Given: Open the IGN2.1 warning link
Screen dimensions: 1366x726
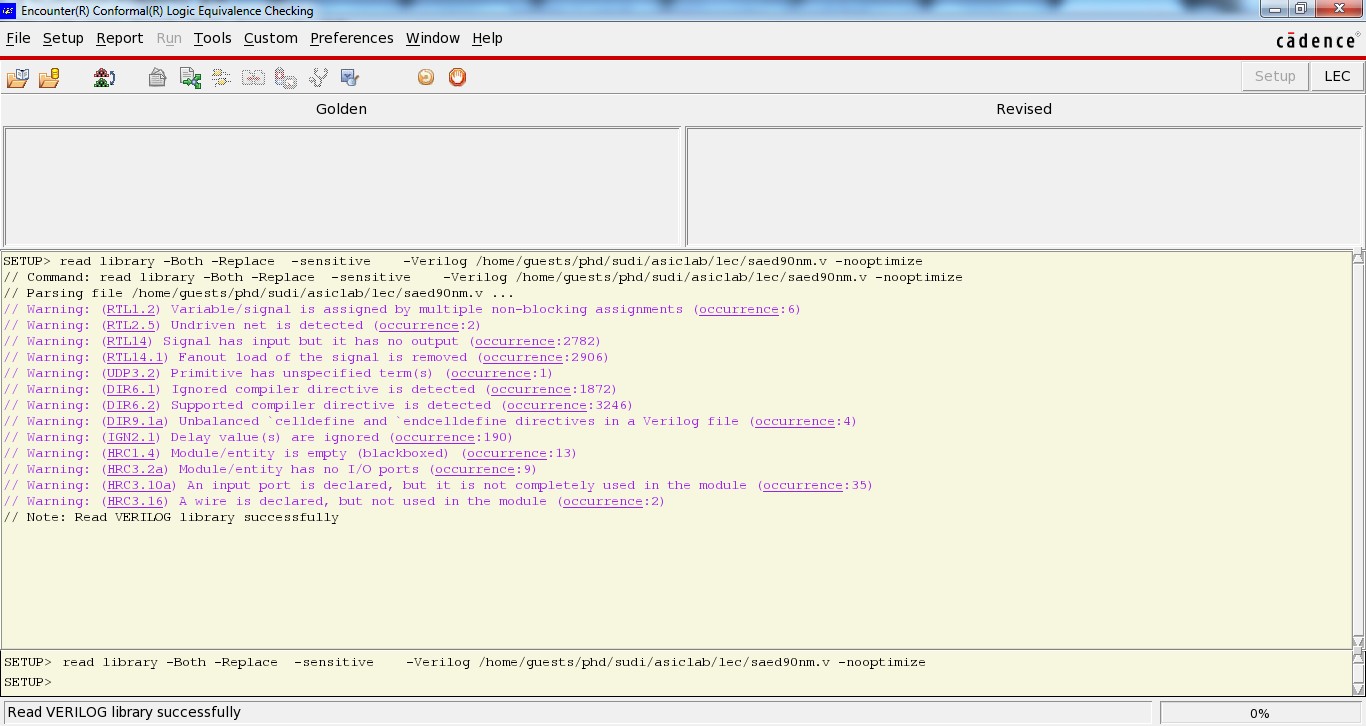Looking at the screenshot, I should pyautogui.click(x=131, y=437).
